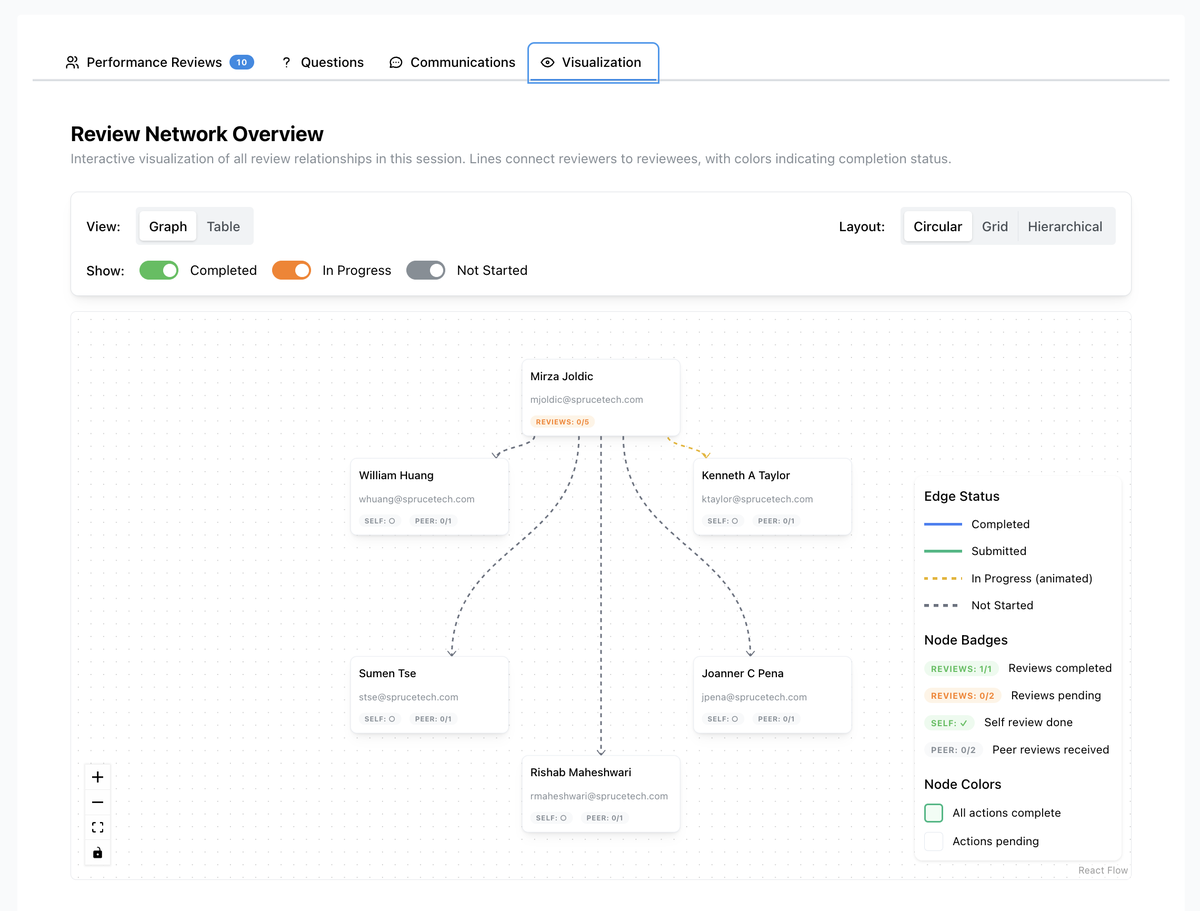The width and height of the screenshot is (1200, 911).
Task: Click the REVIEWS: 0/5 badge on Mirza Joldic
Action: [562, 422]
